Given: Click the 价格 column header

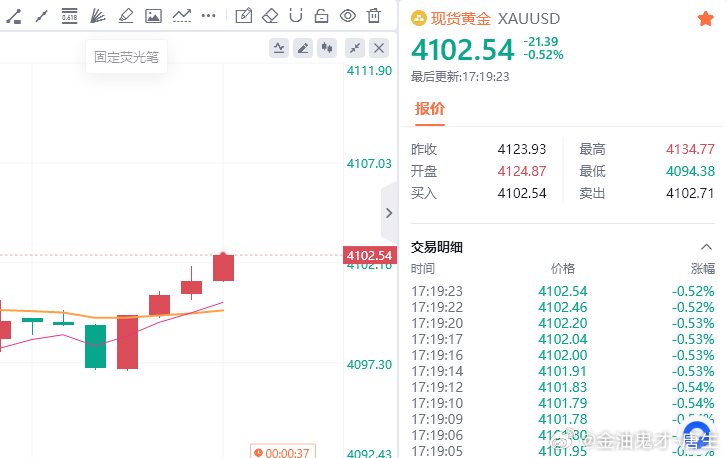Looking at the screenshot, I should pyautogui.click(x=563, y=268).
